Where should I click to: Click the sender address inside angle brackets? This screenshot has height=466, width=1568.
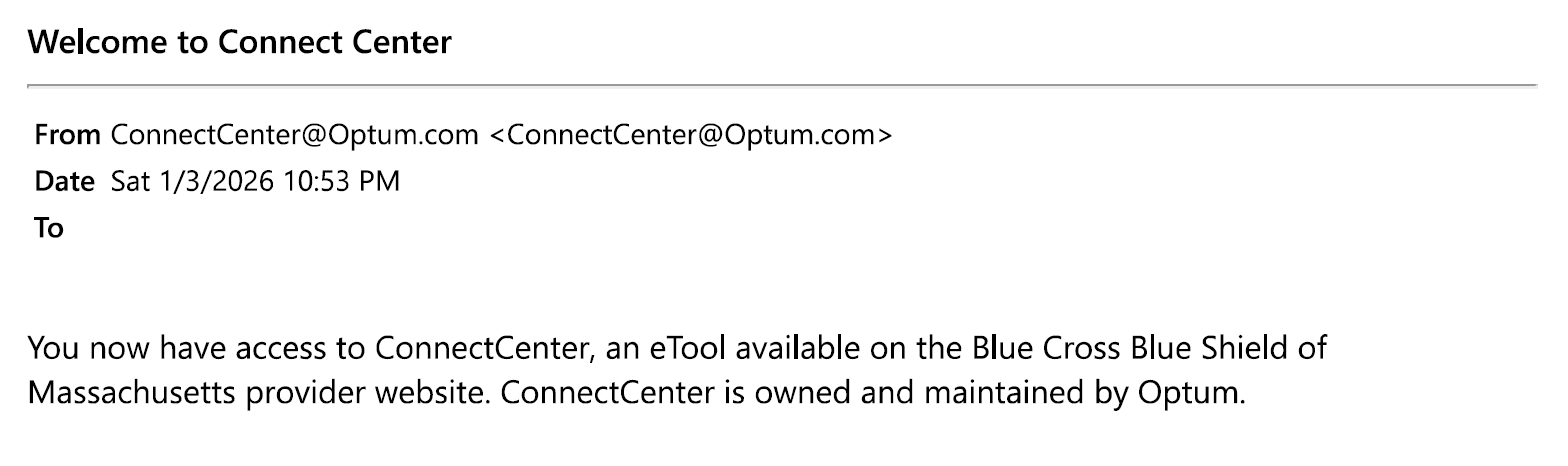690,135
